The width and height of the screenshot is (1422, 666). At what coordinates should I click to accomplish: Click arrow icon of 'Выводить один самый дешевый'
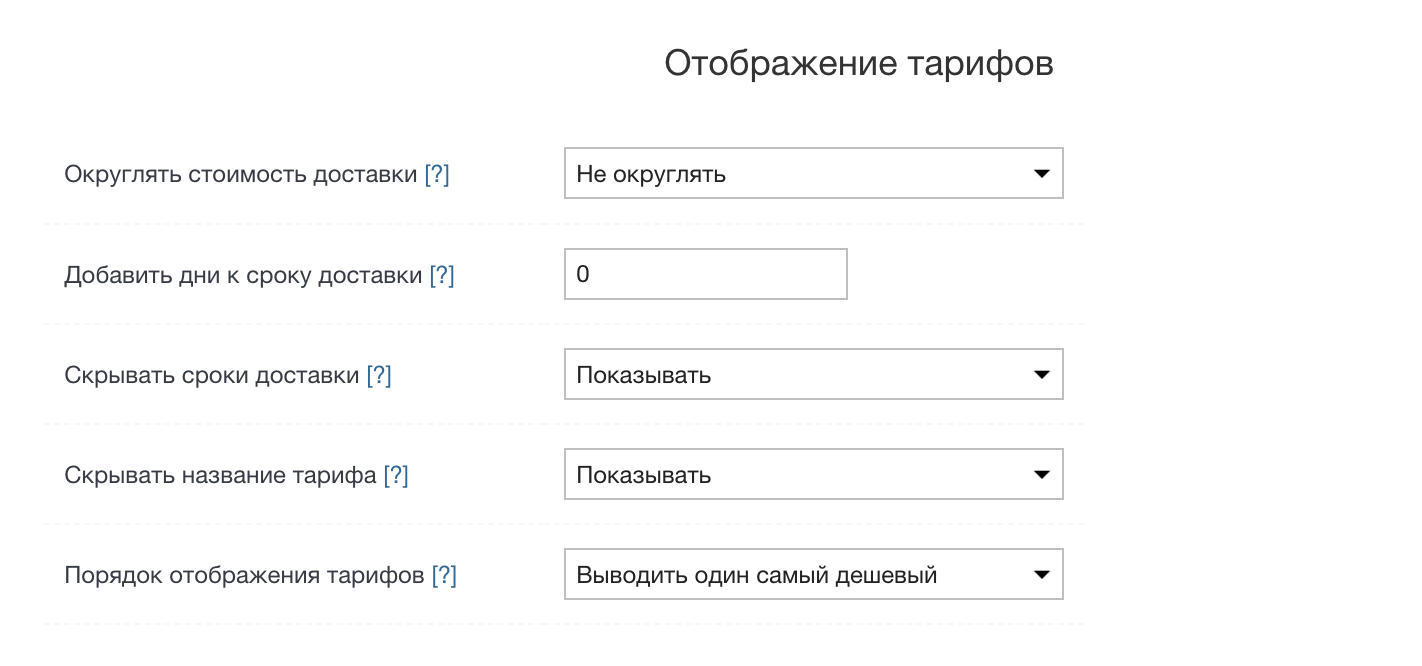[1041, 575]
